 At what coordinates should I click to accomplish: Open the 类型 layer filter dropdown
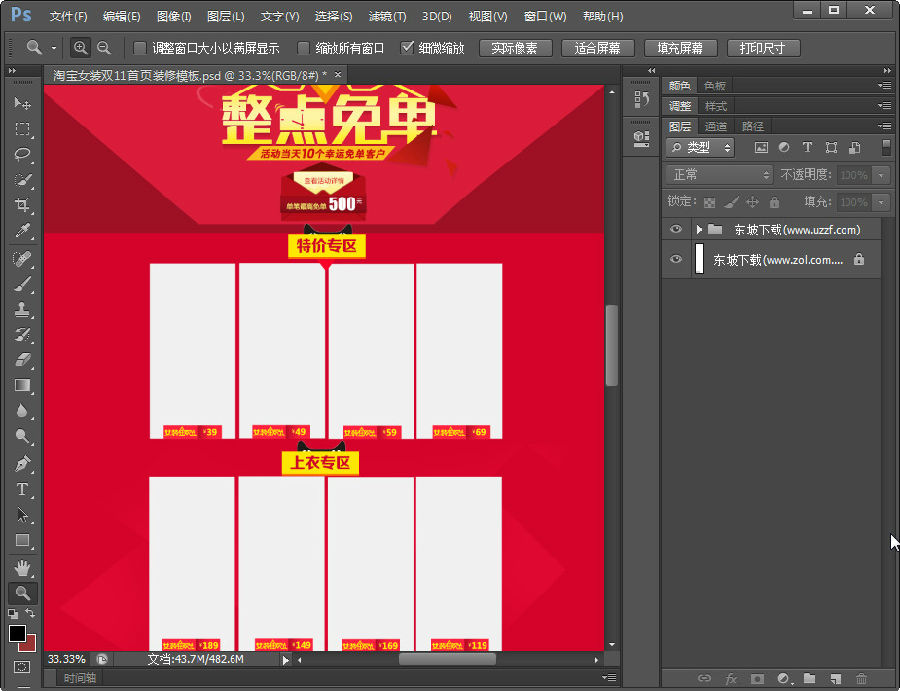(x=700, y=147)
